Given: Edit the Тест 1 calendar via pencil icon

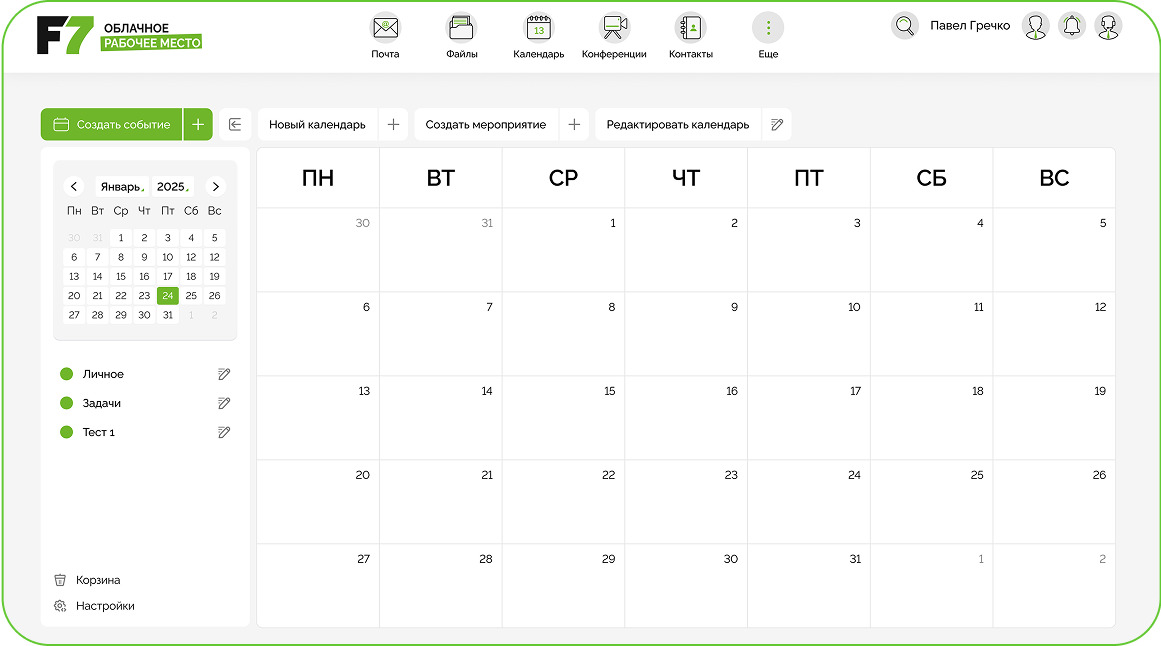Looking at the screenshot, I should coord(224,432).
